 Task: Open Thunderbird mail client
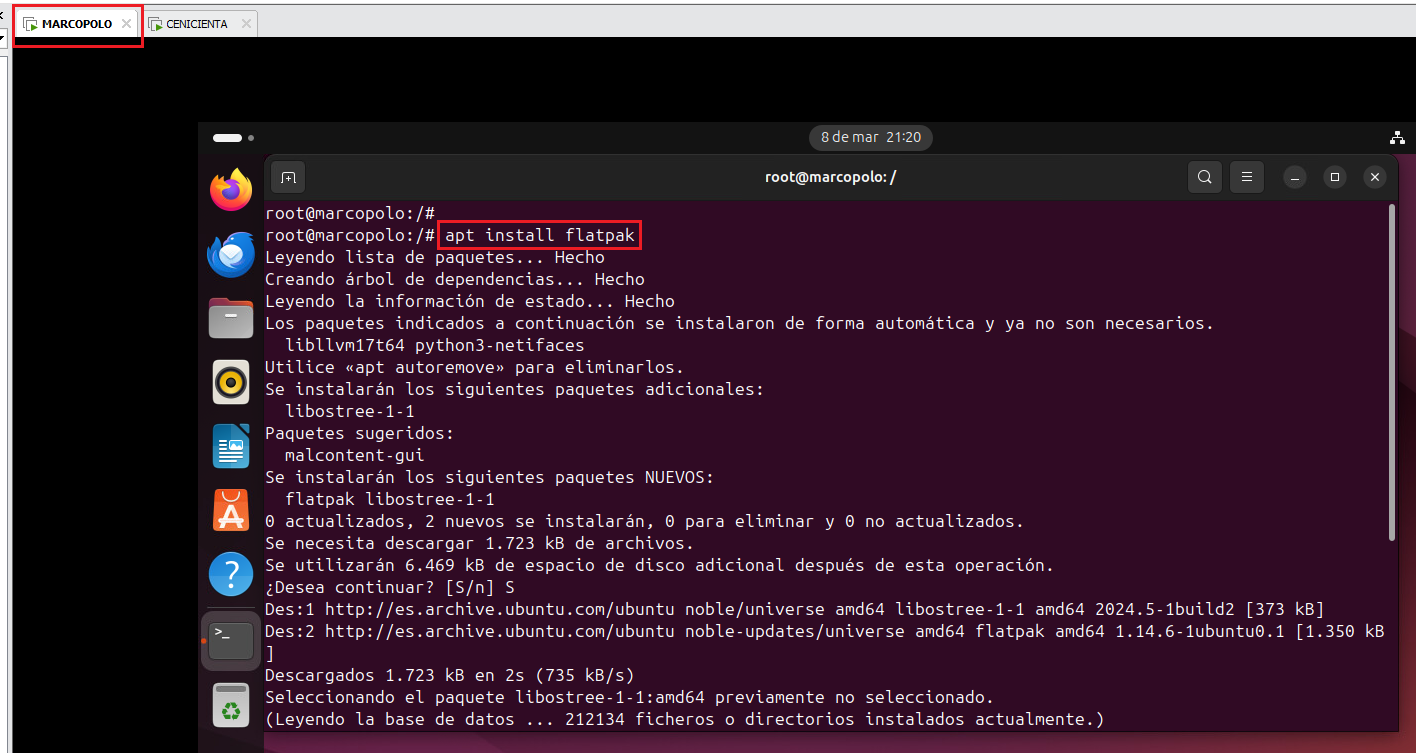(231, 254)
